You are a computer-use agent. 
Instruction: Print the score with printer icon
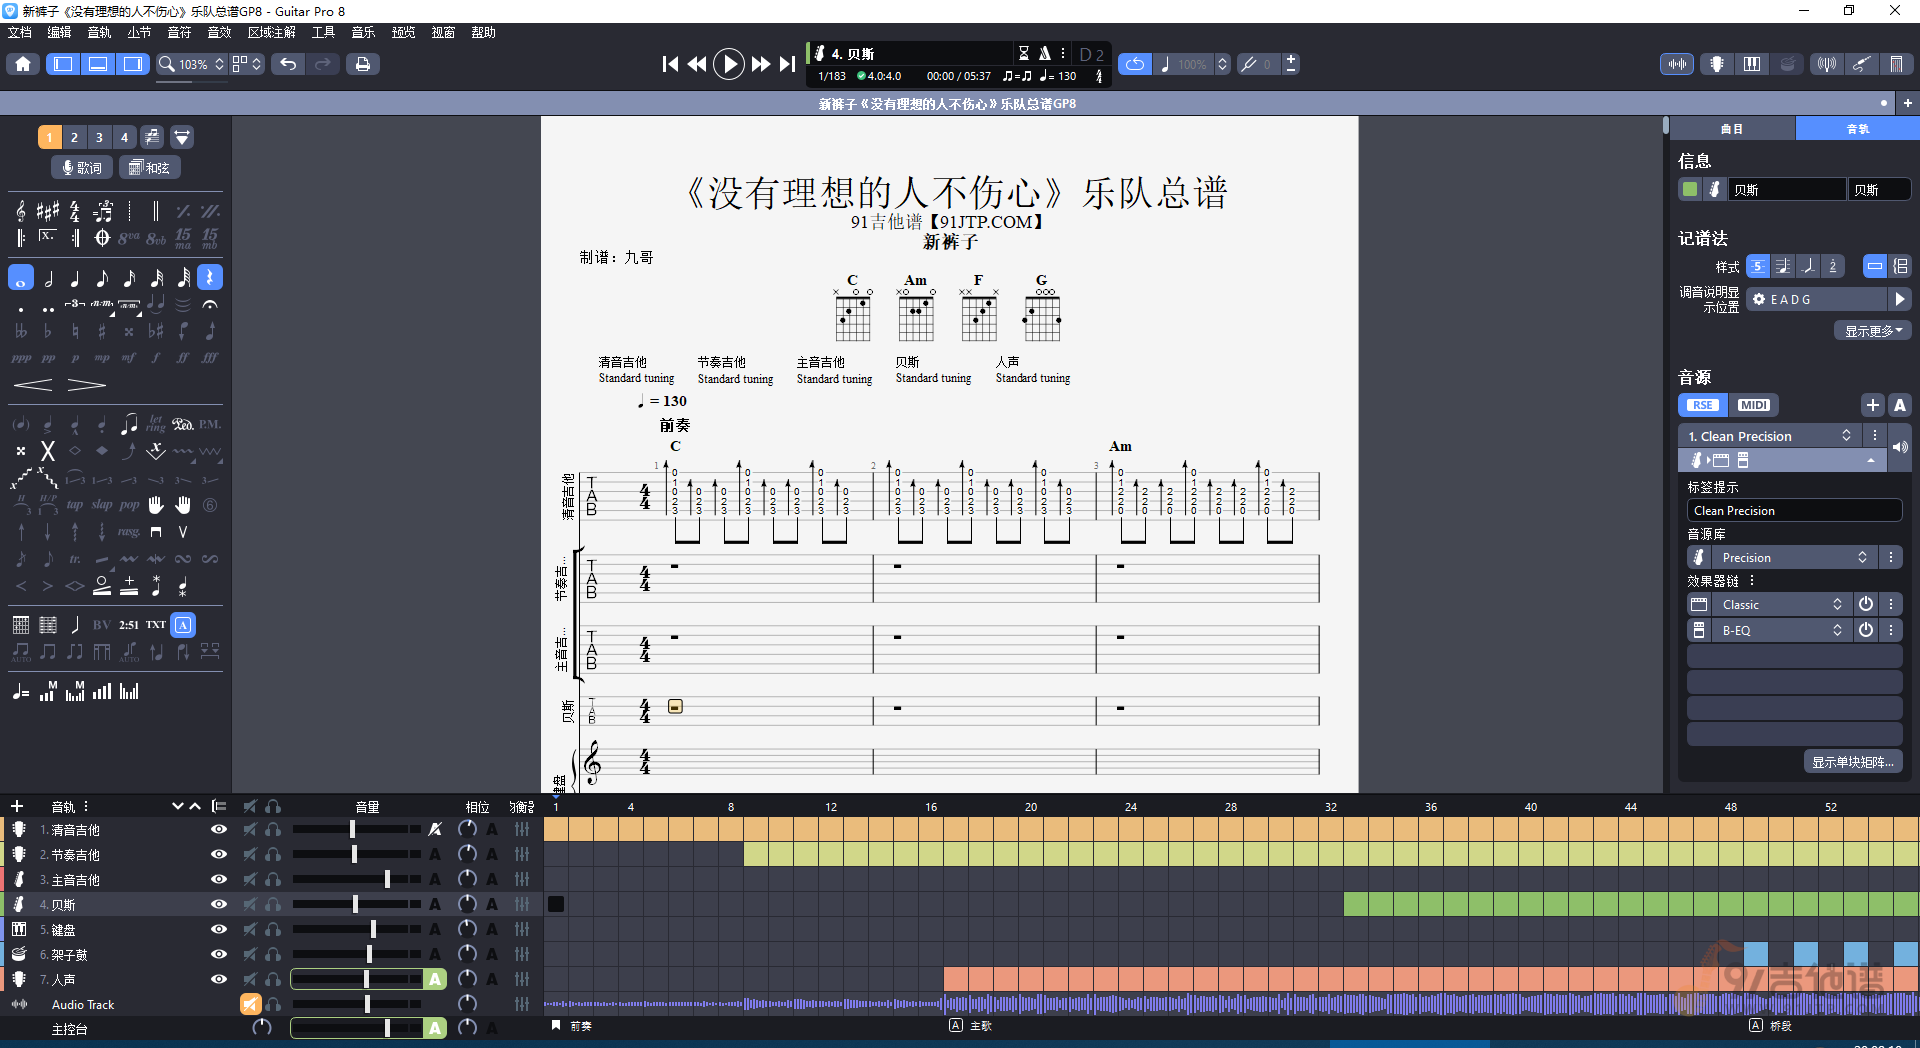tap(362, 64)
